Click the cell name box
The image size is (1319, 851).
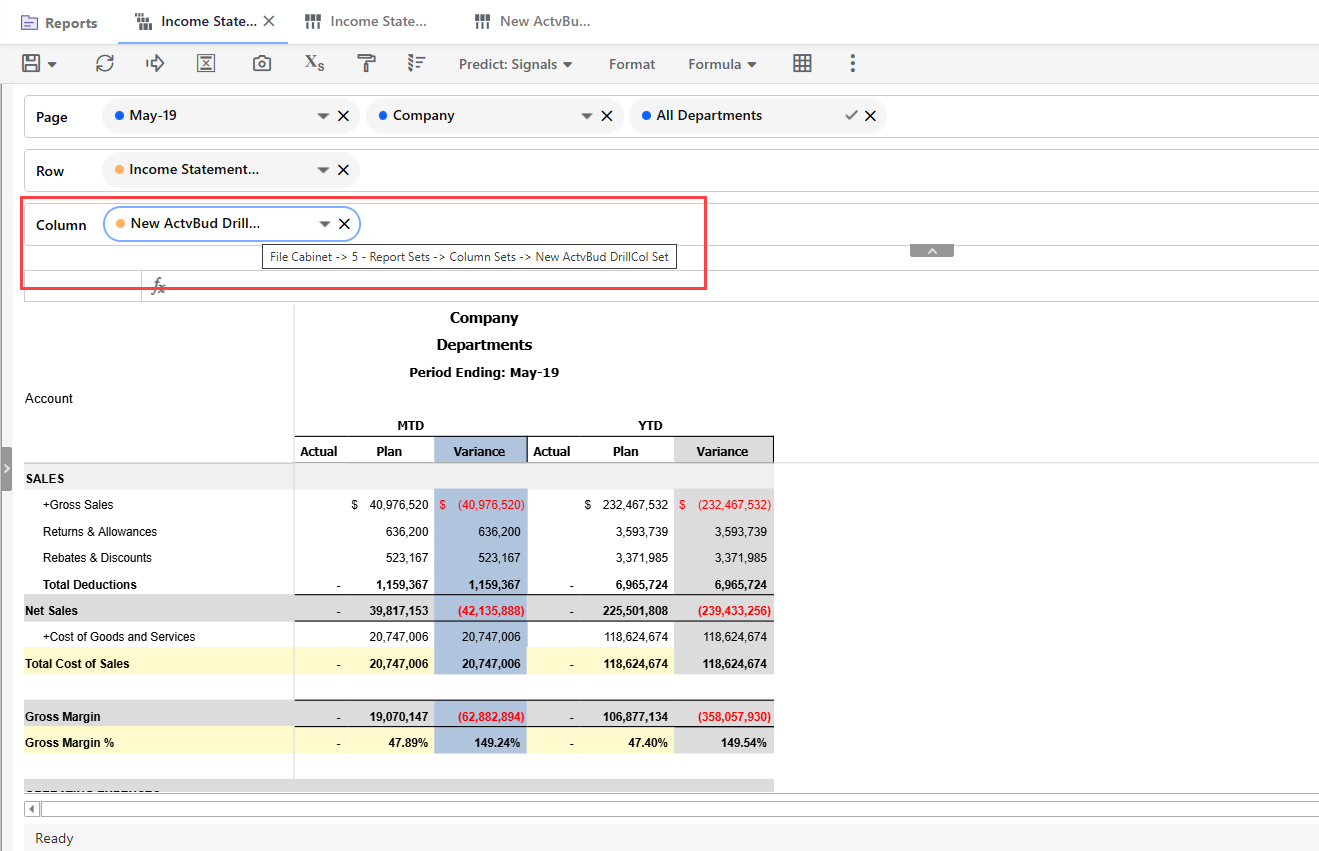pos(82,286)
